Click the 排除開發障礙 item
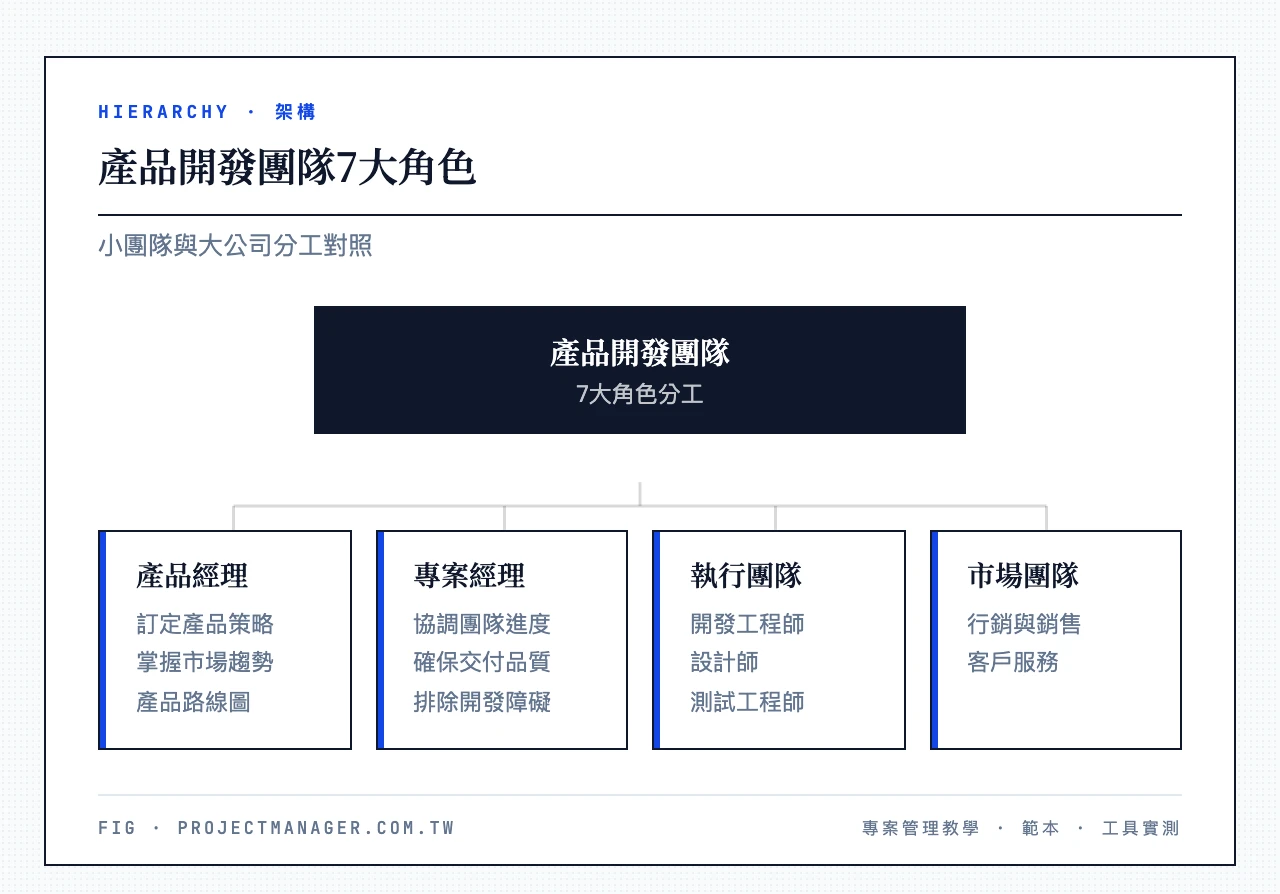1280x894 pixels. (x=482, y=702)
